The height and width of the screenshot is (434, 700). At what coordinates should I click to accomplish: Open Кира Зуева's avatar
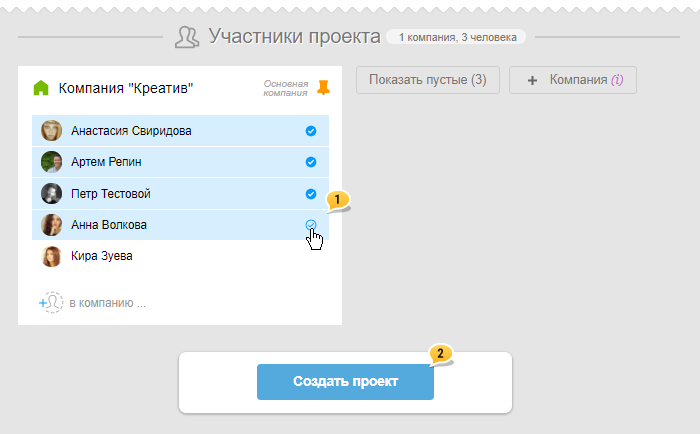coord(51,256)
